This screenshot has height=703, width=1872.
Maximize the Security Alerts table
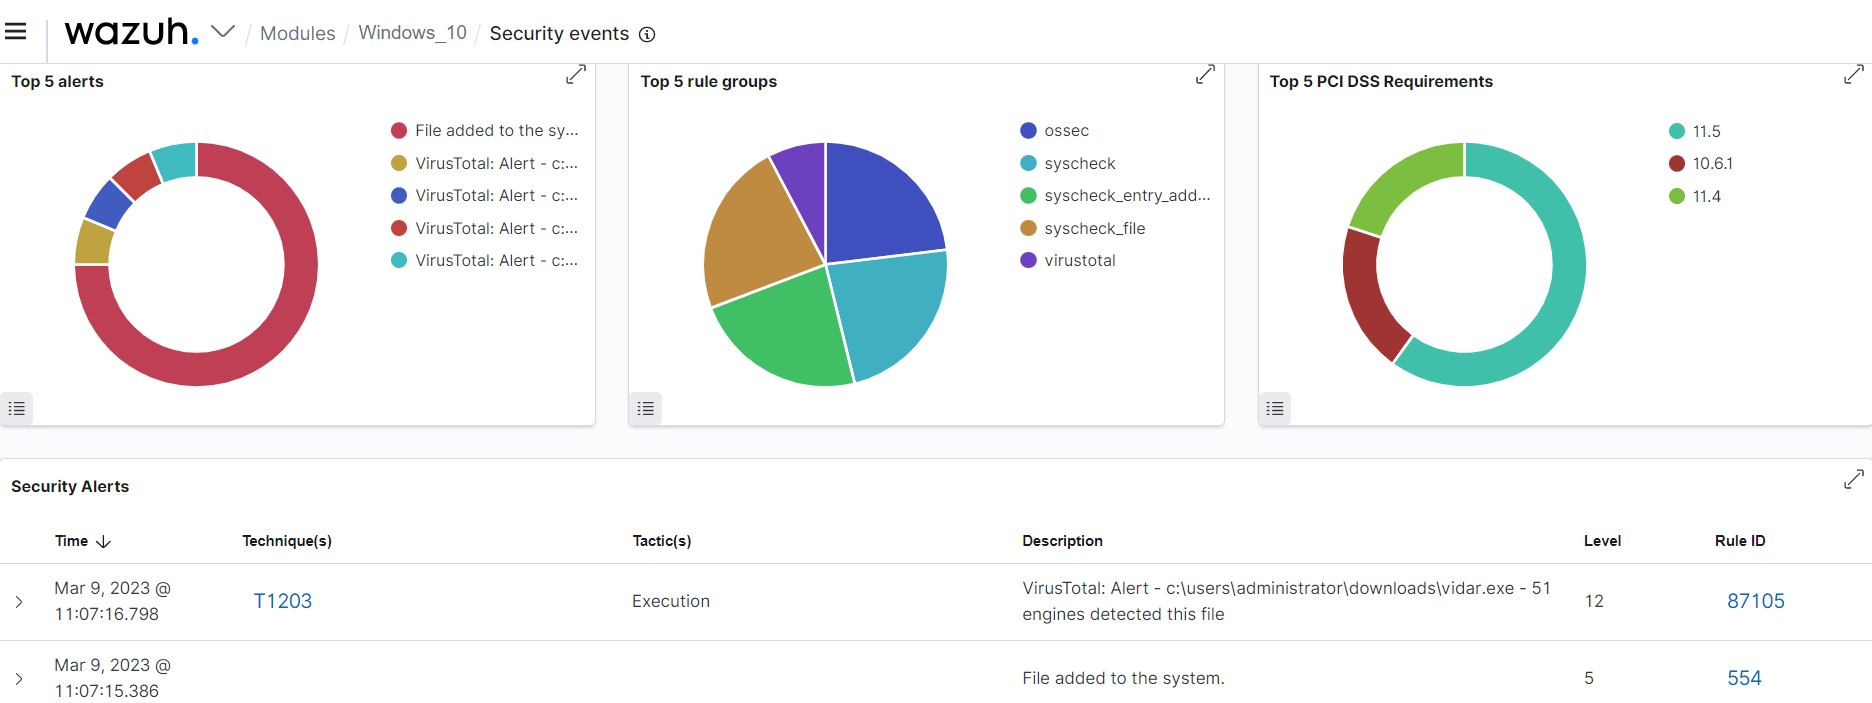tap(1853, 480)
